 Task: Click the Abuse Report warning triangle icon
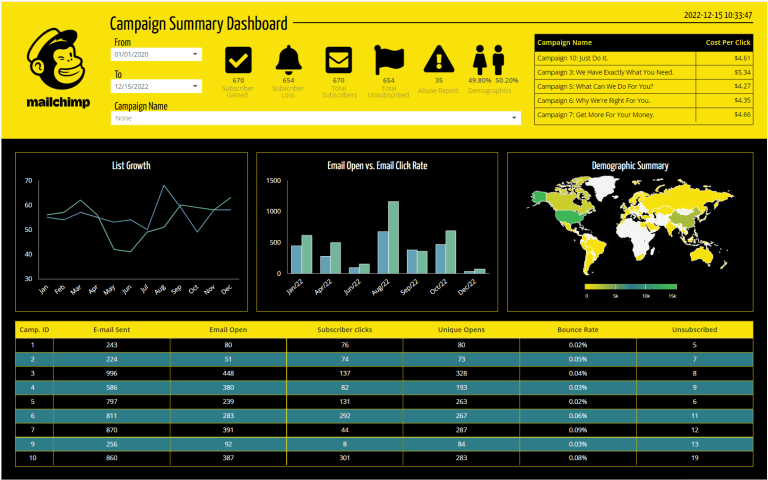439,59
